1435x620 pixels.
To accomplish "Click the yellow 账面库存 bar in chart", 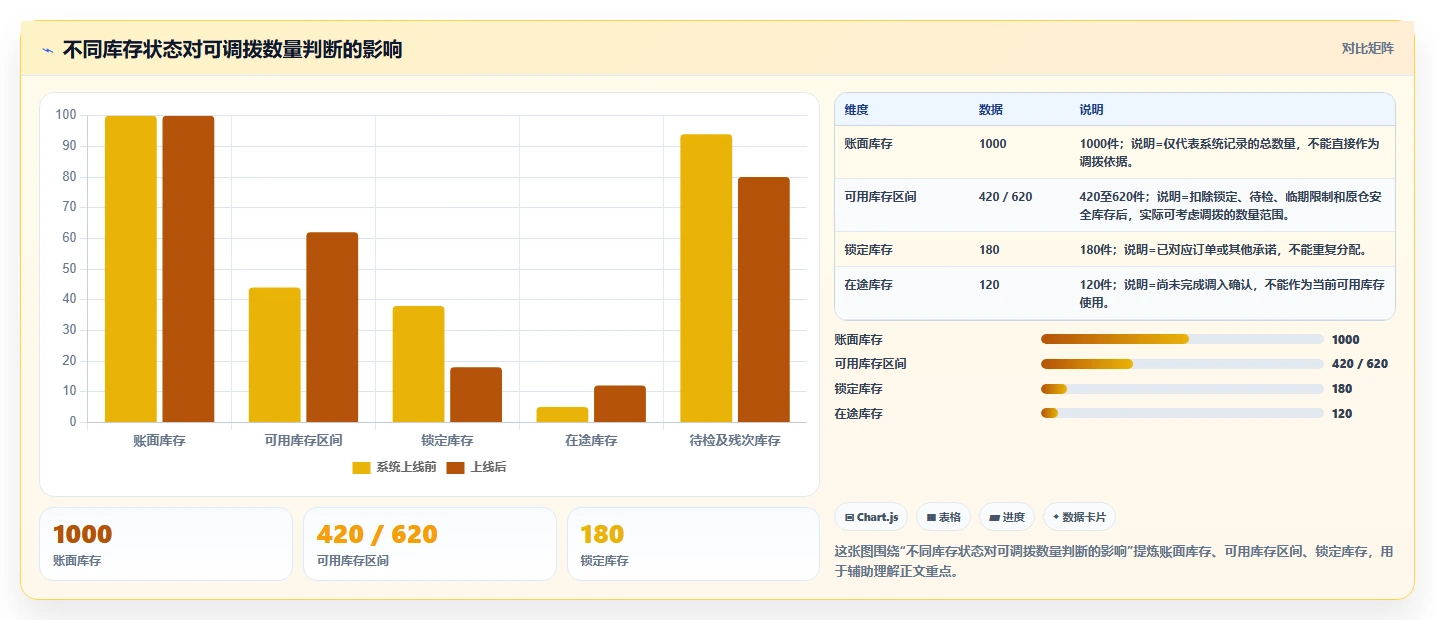I will (x=131, y=269).
